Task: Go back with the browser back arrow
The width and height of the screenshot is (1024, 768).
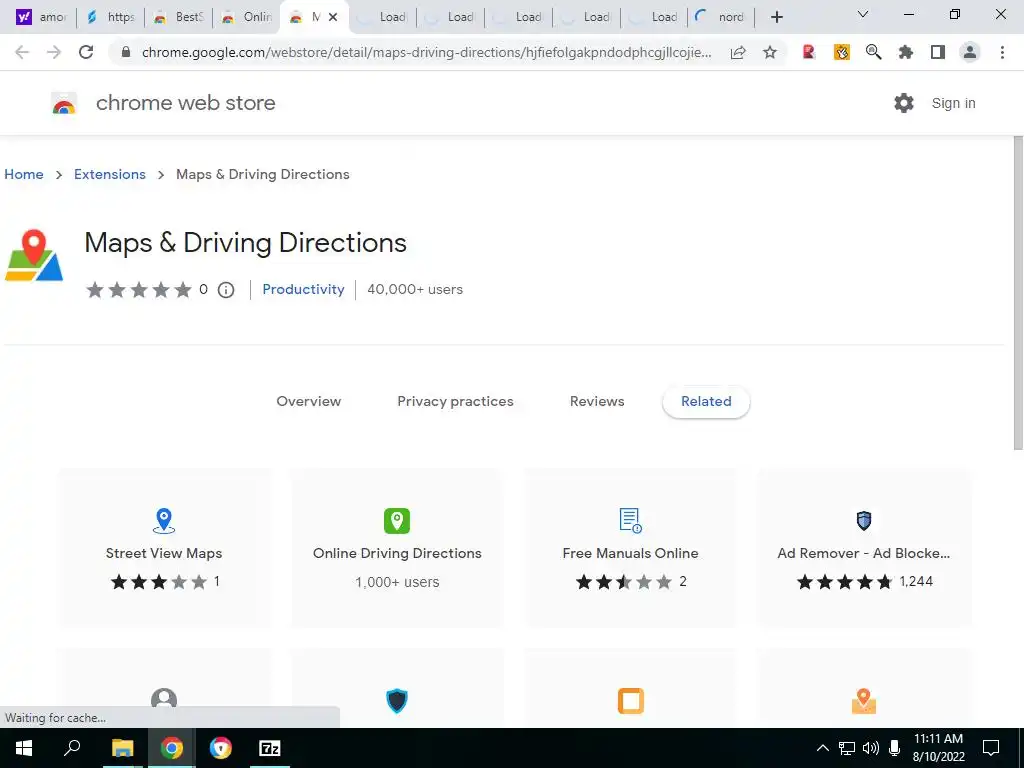Action: coord(22,52)
